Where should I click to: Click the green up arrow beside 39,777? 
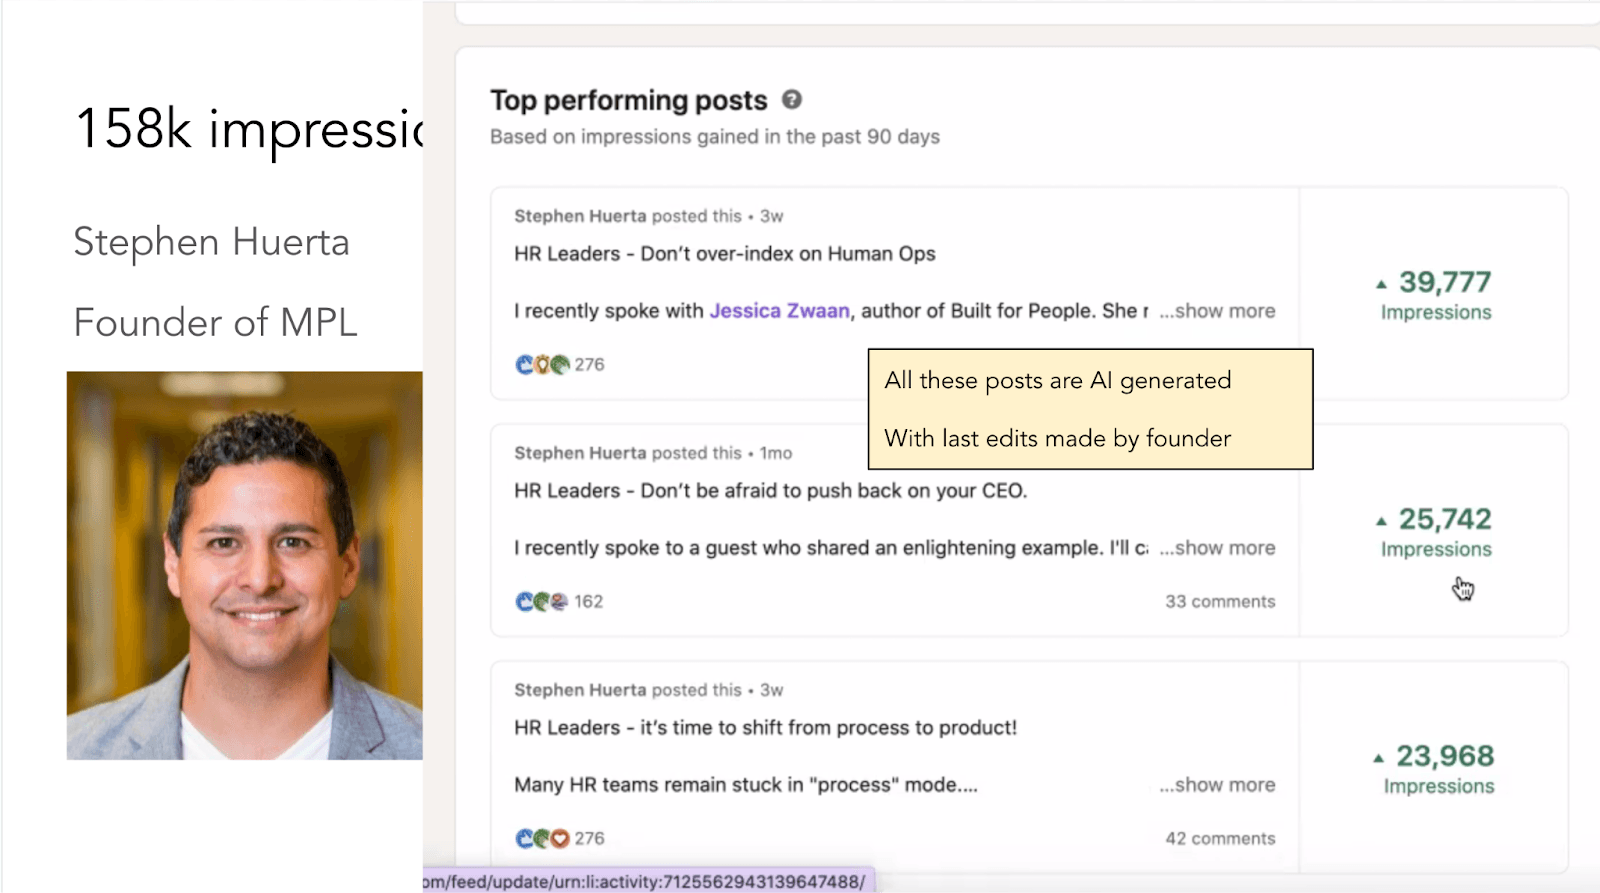(x=1381, y=284)
